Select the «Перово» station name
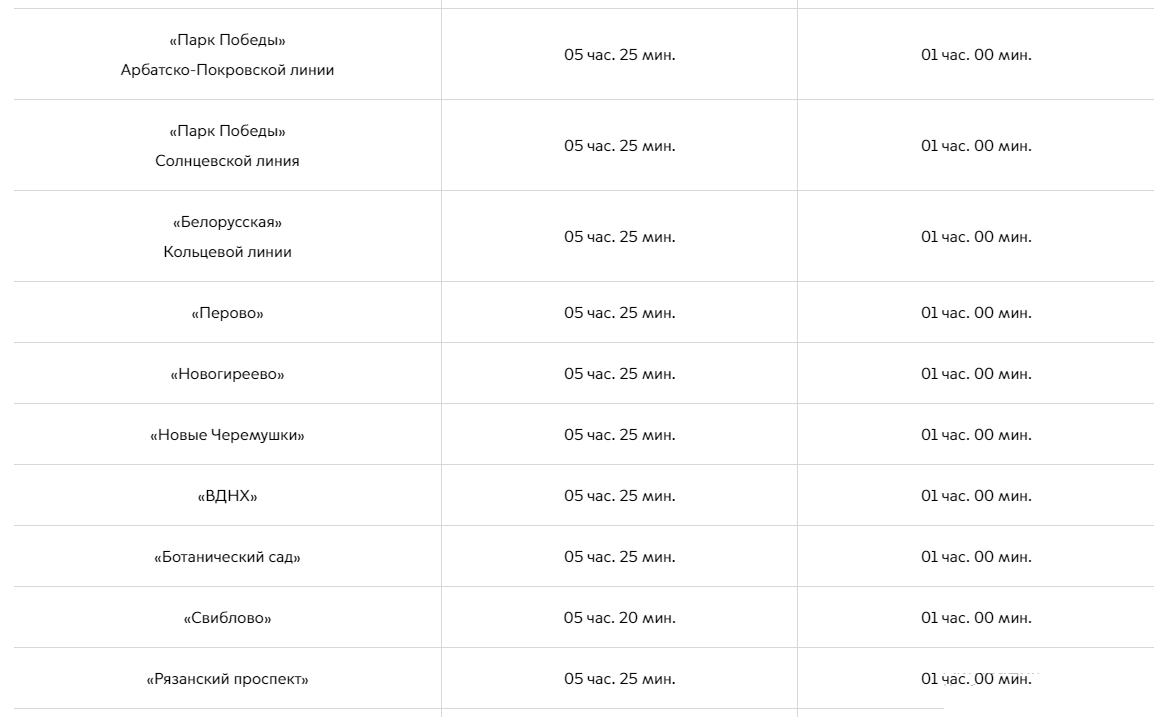 point(227,313)
